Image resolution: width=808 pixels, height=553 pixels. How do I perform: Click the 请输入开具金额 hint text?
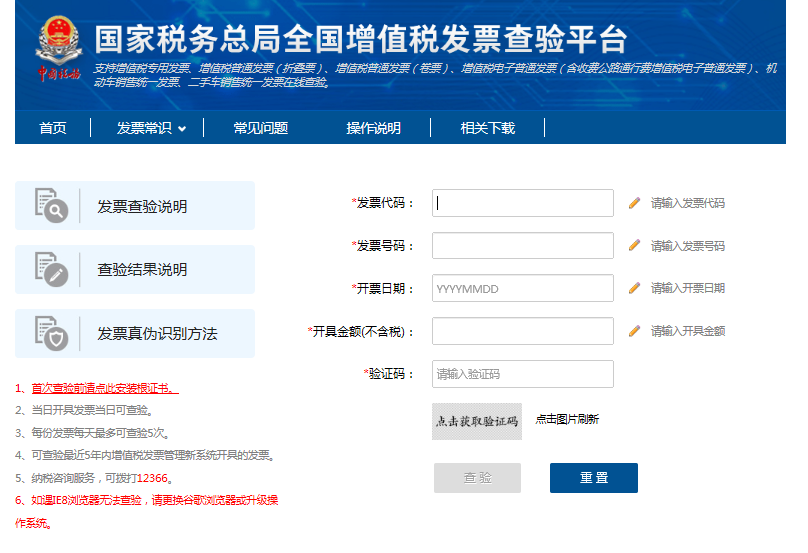[687, 331]
